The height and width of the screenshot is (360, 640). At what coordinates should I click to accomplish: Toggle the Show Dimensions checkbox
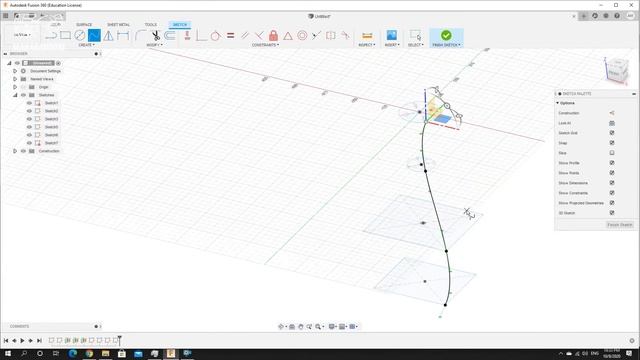[x=612, y=183]
